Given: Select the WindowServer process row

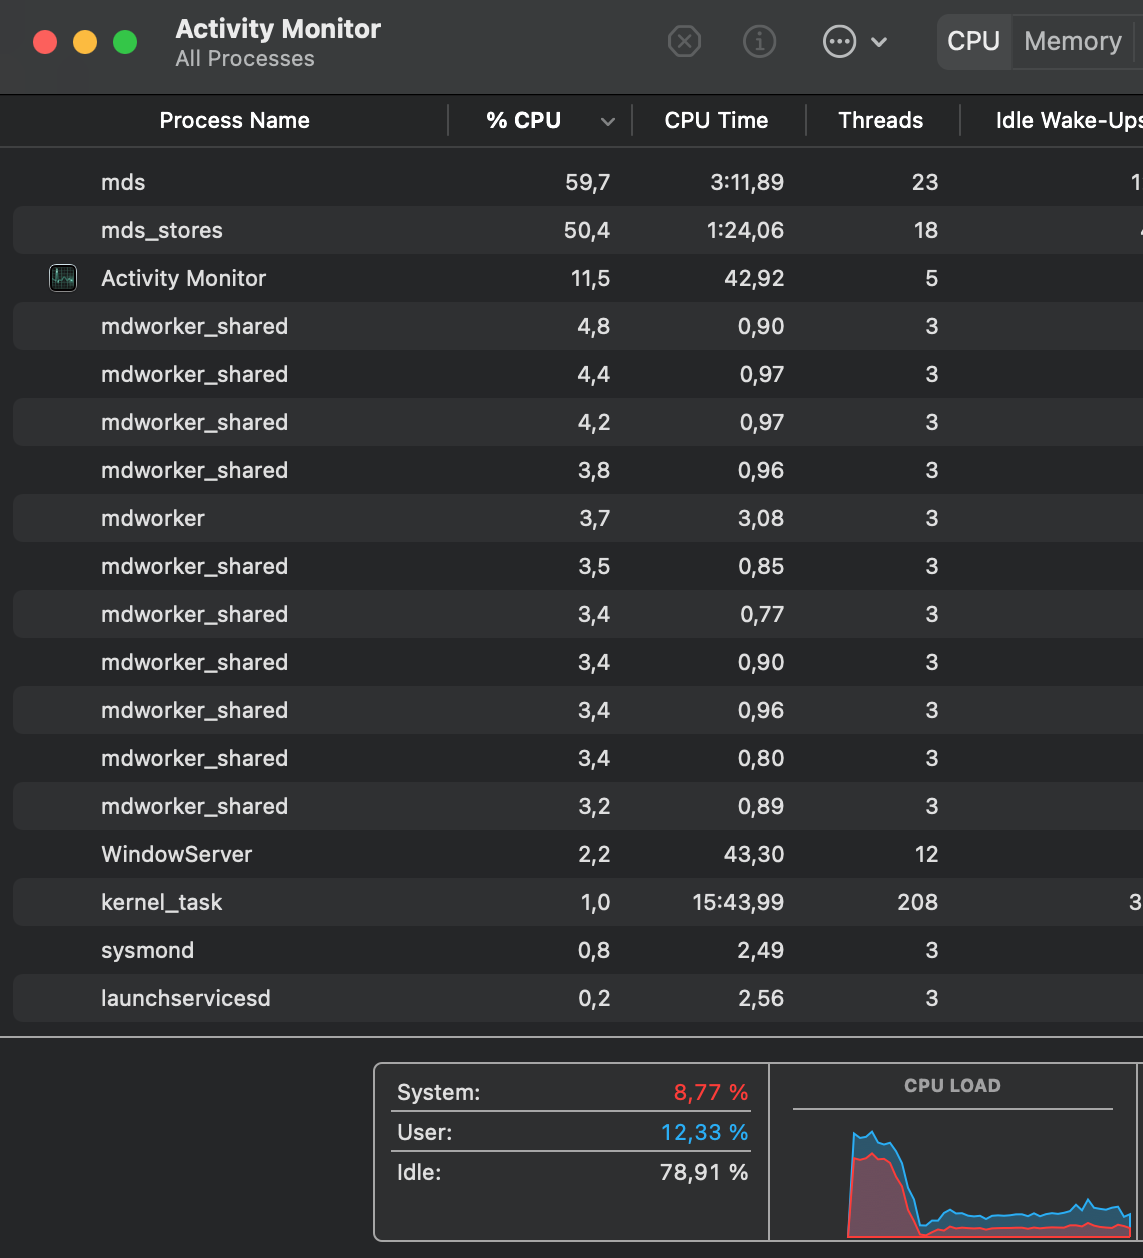Looking at the screenshot, I should pyautogui.click(x=578, y=854).
